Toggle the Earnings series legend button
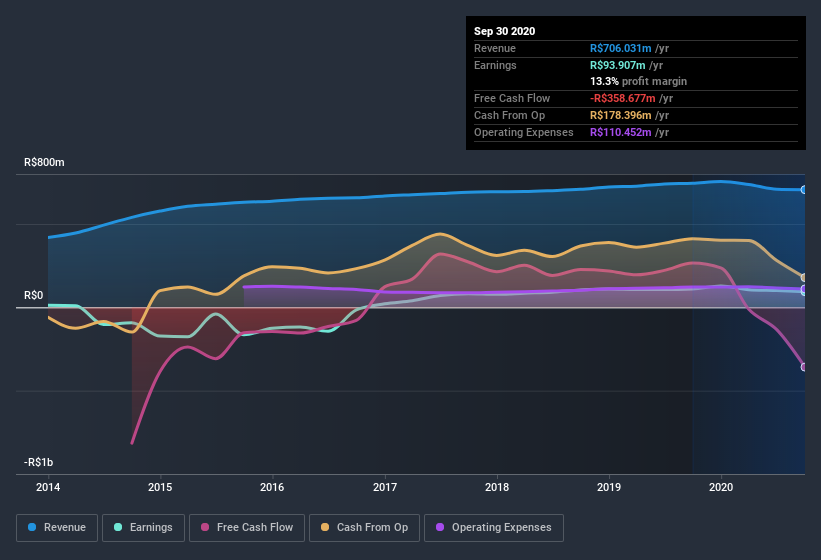Viewport: 821px width, 560px height. [x=143, y=528]
